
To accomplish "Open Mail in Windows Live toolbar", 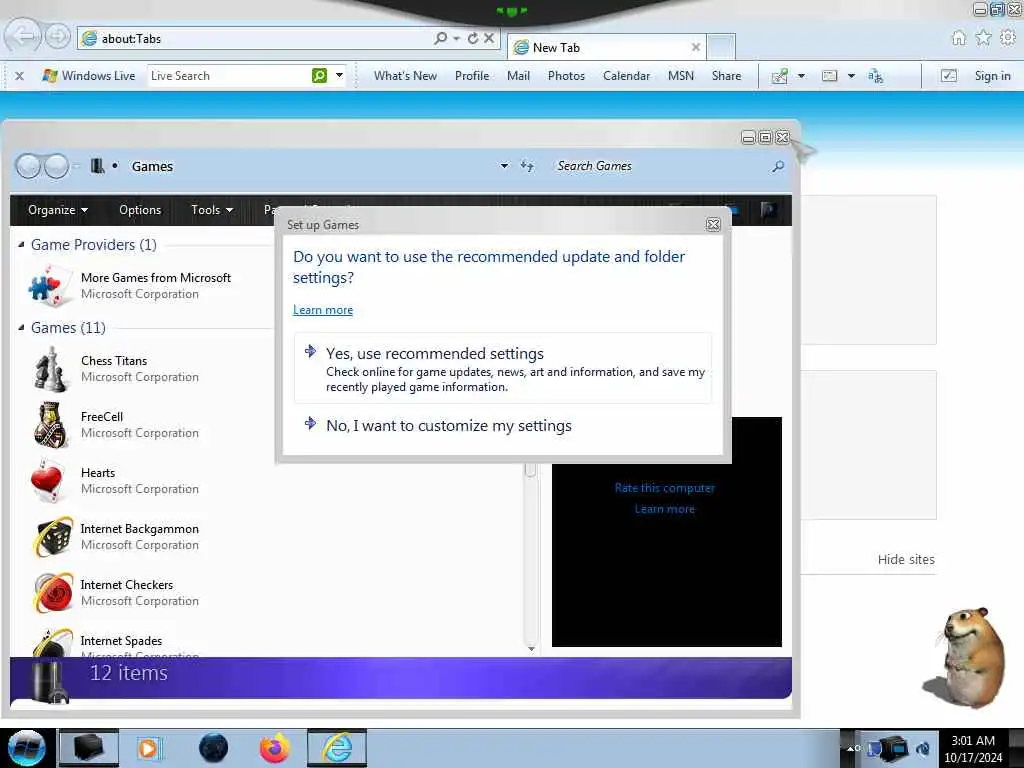I will (x=519, y=76).
